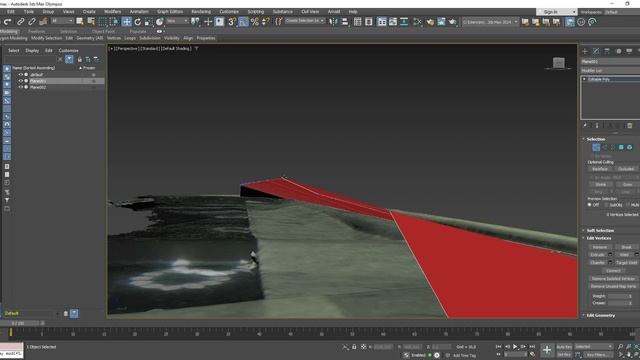The image size is (640, 360).
Task: Click Target Weld button
Action: click(626, 263)
